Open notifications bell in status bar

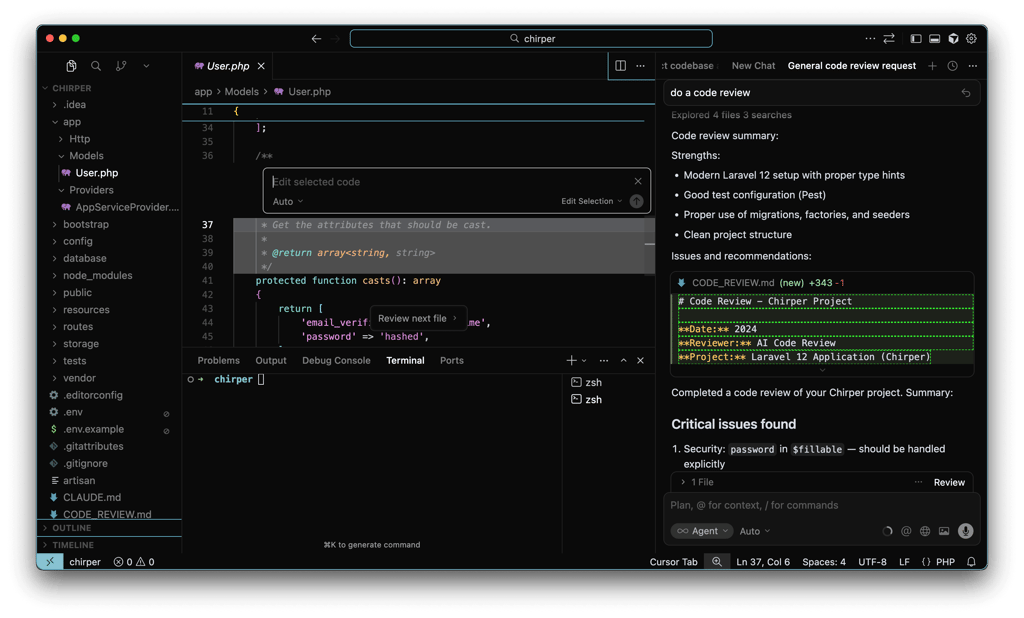971,562
